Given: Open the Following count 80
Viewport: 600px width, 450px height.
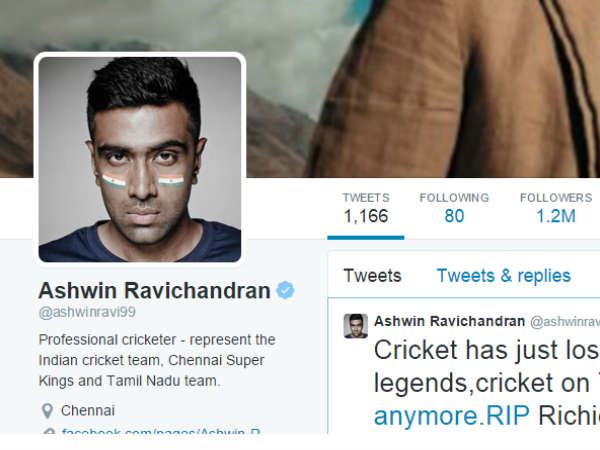Looking at the screenshot, I should point(454,209).
